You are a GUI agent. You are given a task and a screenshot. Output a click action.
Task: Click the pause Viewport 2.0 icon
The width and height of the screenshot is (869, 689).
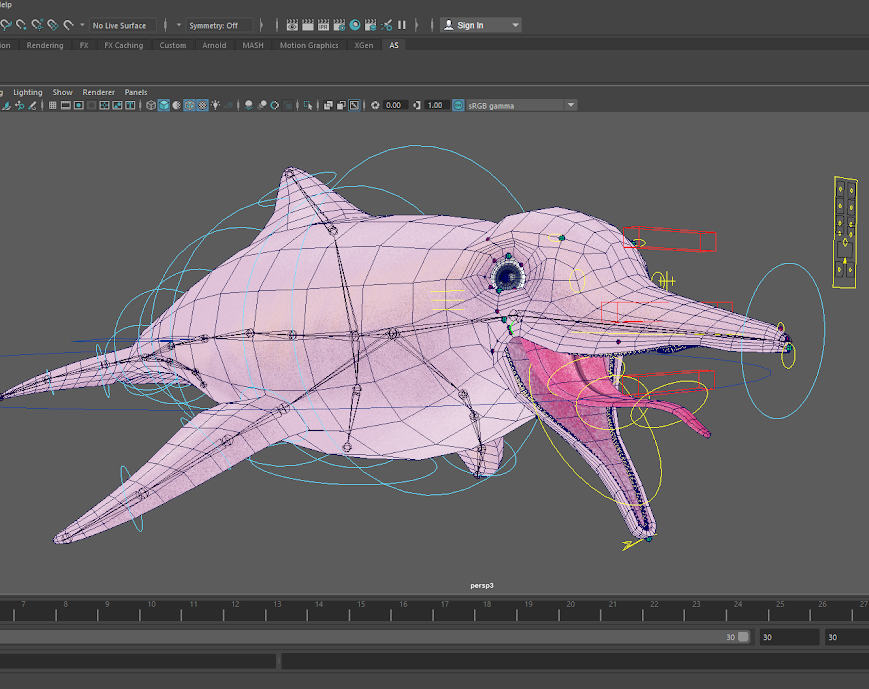[402, 25]
